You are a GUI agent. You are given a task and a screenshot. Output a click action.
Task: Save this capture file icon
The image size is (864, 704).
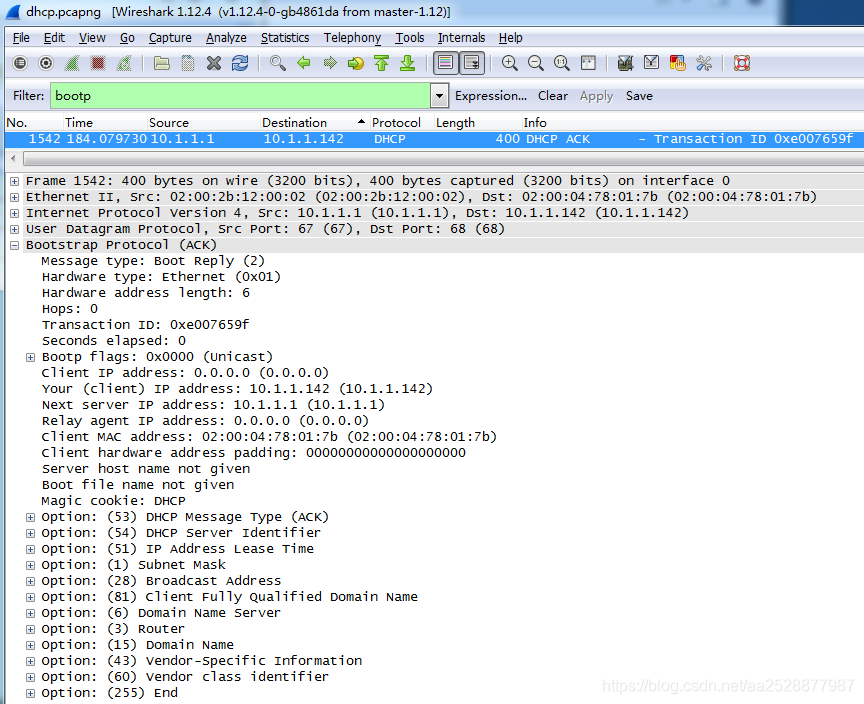(x=188, y=63)
